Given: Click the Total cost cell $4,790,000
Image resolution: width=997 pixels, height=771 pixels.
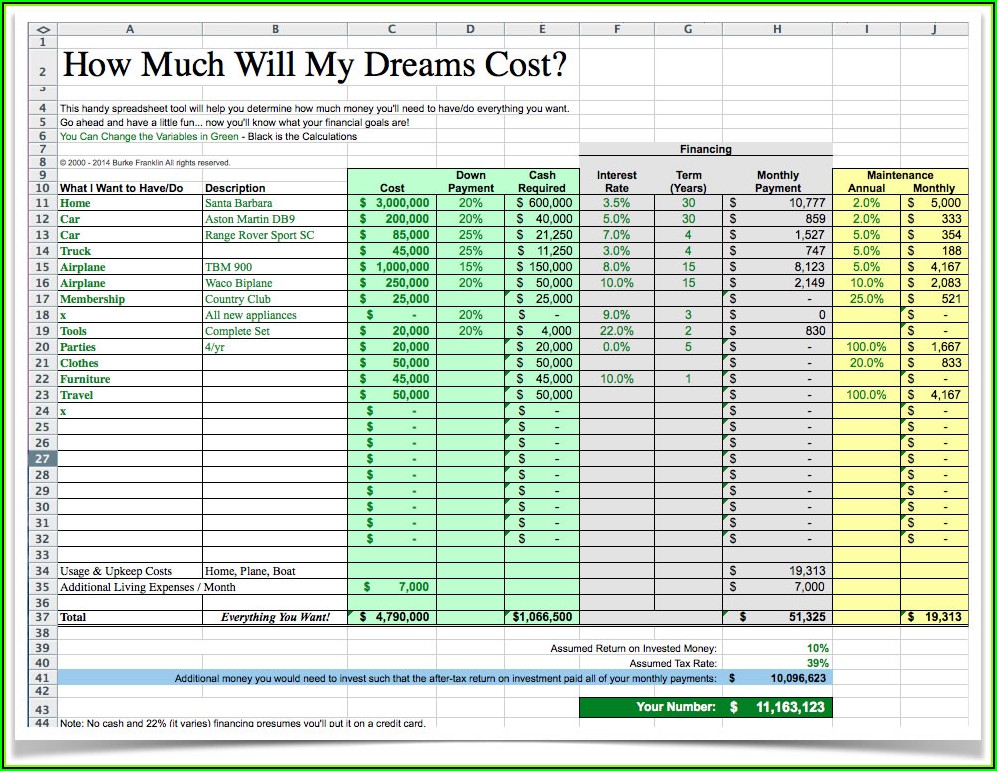Looking at the screenshot, I should 393,617.
